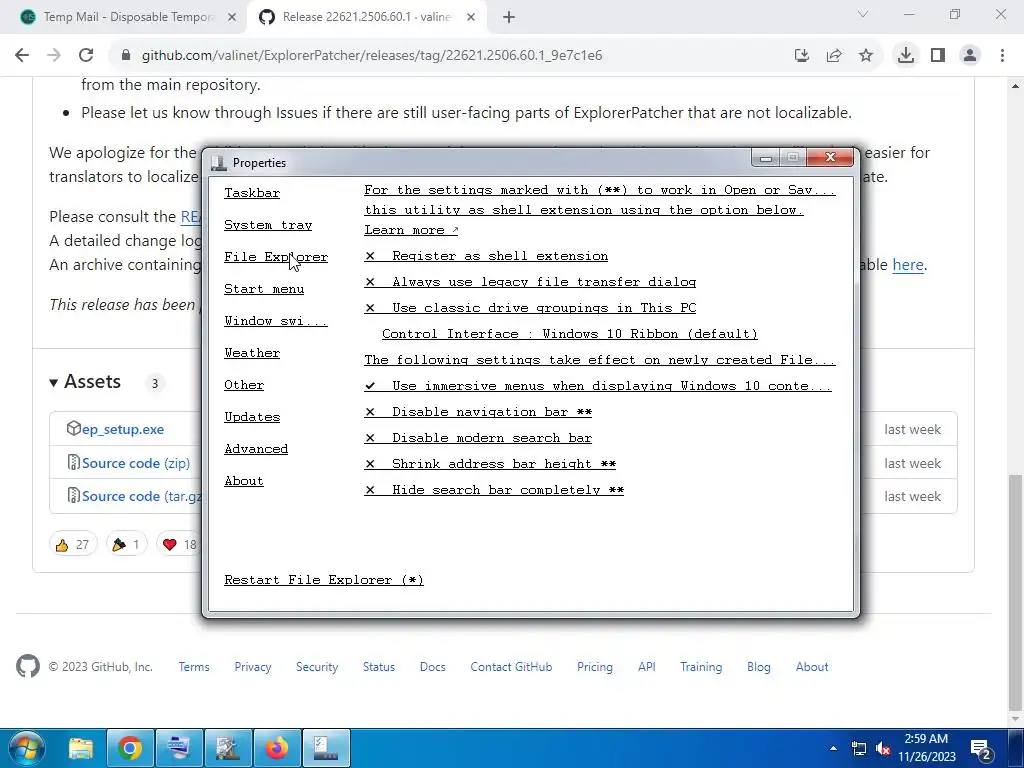Click the network tray icon
This screenshot has width=1024, height=768.
click(859, 748)
